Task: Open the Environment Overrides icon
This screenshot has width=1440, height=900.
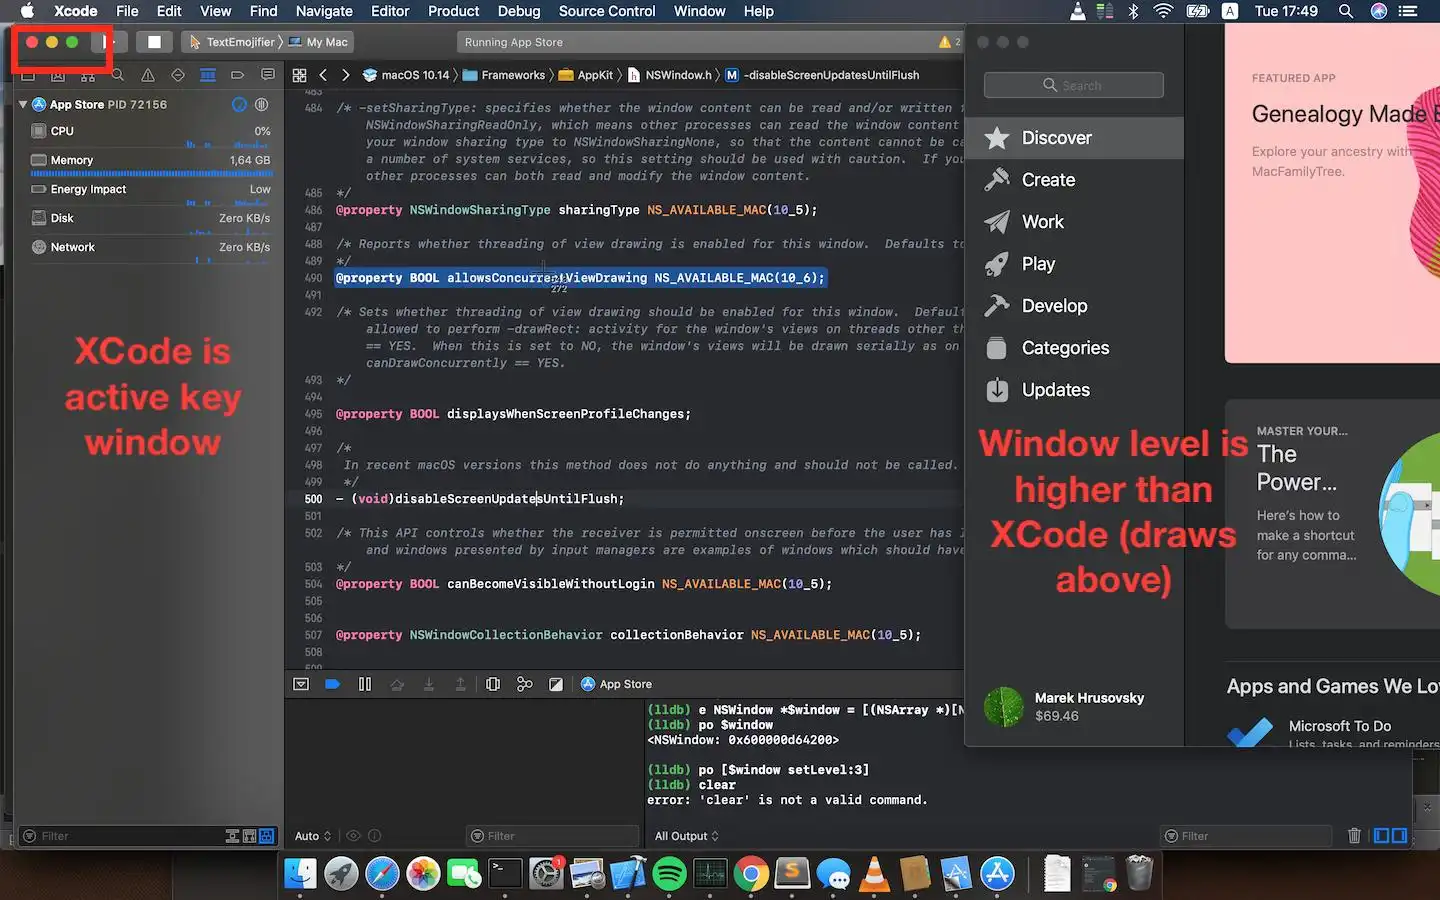Action: tap(557, 684)
